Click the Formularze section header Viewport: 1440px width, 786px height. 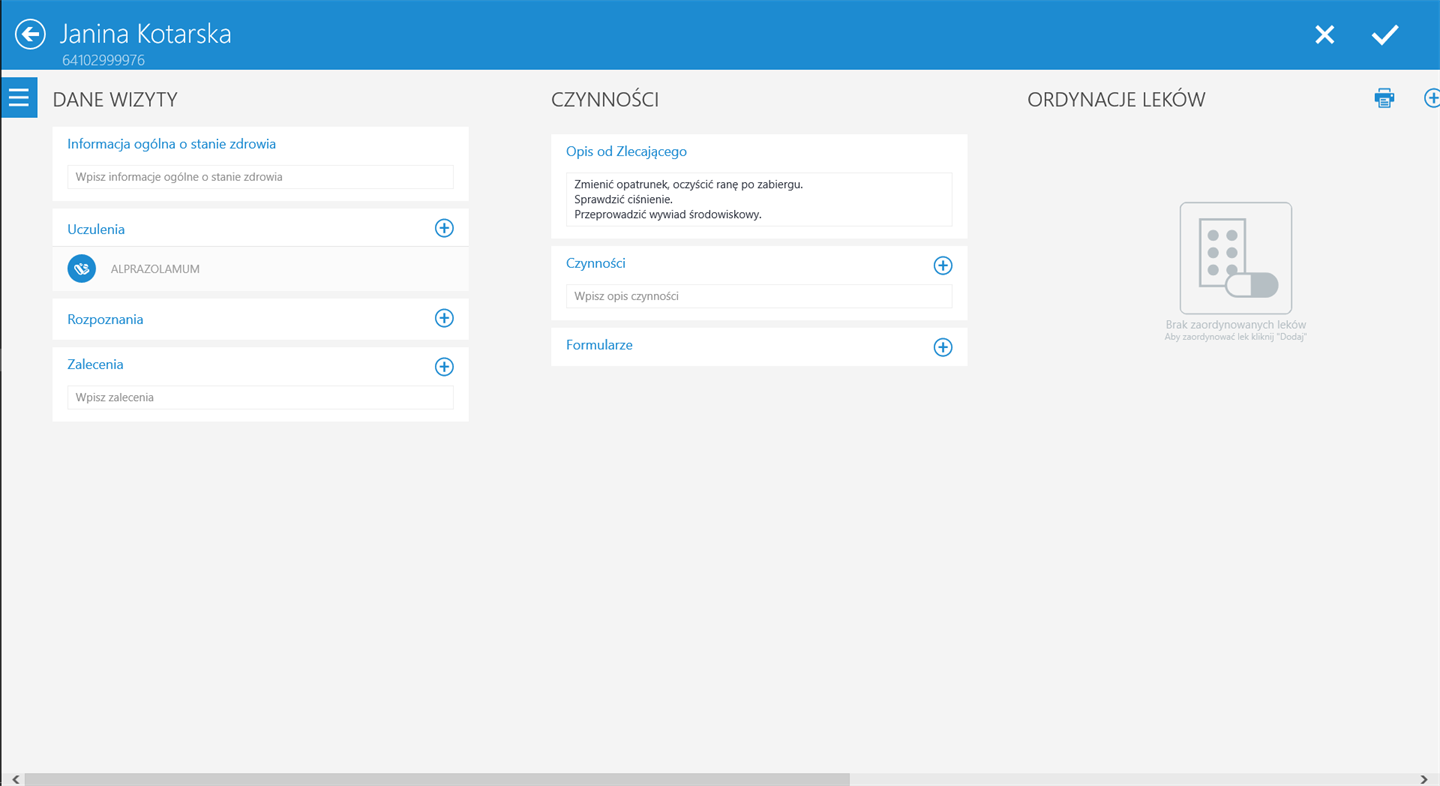tap(599, 345)
